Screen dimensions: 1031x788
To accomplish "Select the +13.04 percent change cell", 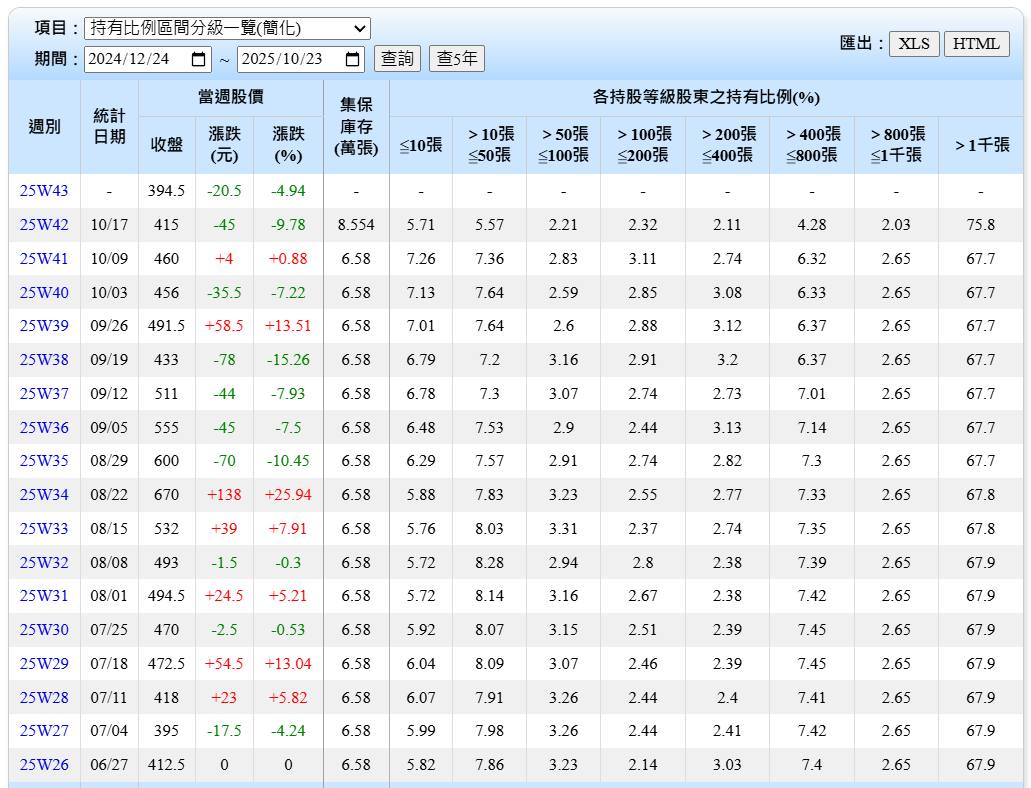I will [x=288, y=664].
